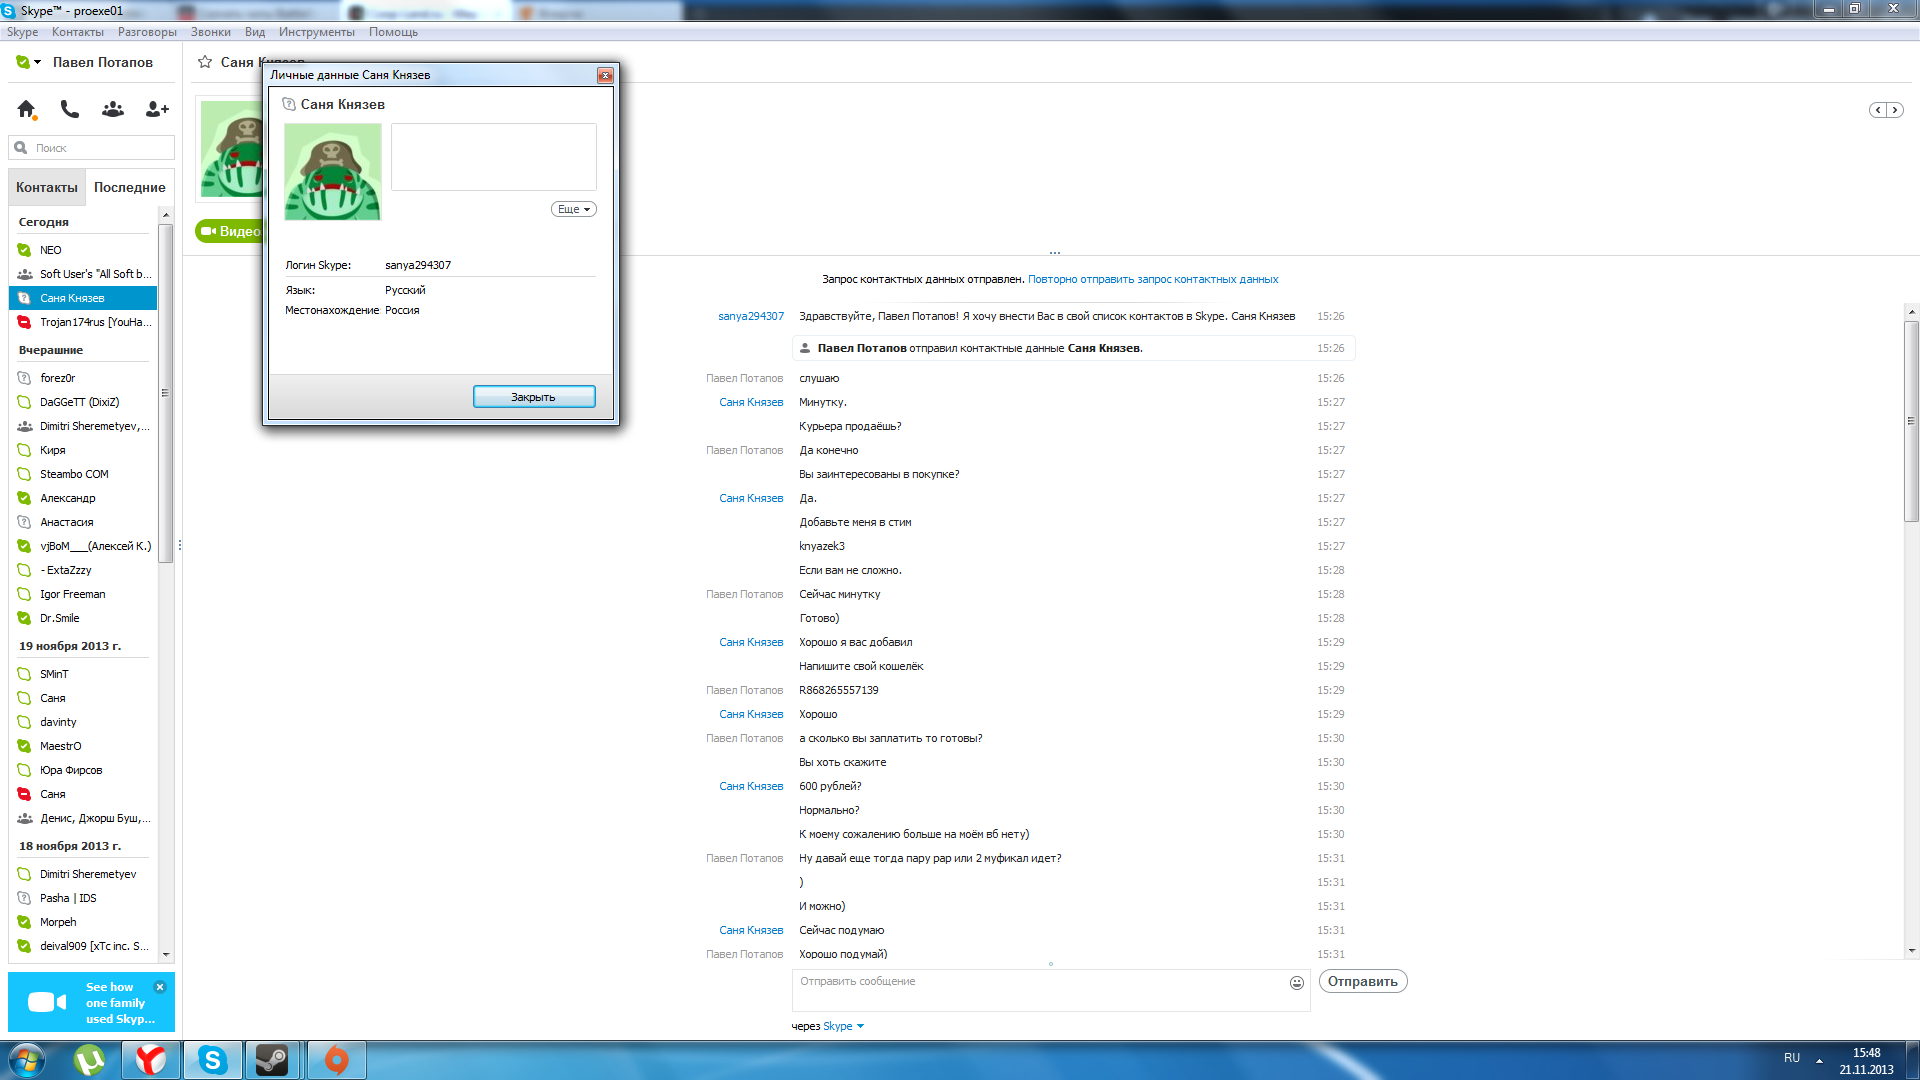Open Steam from the taskbar
1920x1080 pixels.
pyautogui.click(x=272, y=1060)
